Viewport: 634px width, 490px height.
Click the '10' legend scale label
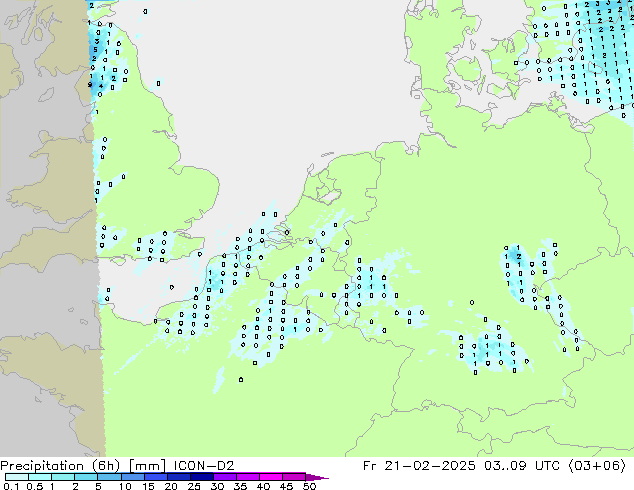click(125, 486)
